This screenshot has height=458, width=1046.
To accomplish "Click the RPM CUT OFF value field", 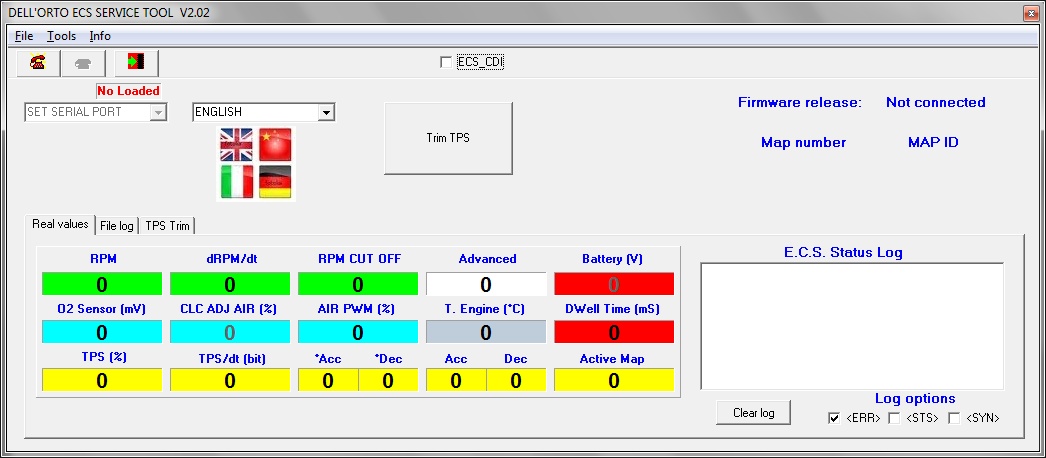I will [358, 284].
